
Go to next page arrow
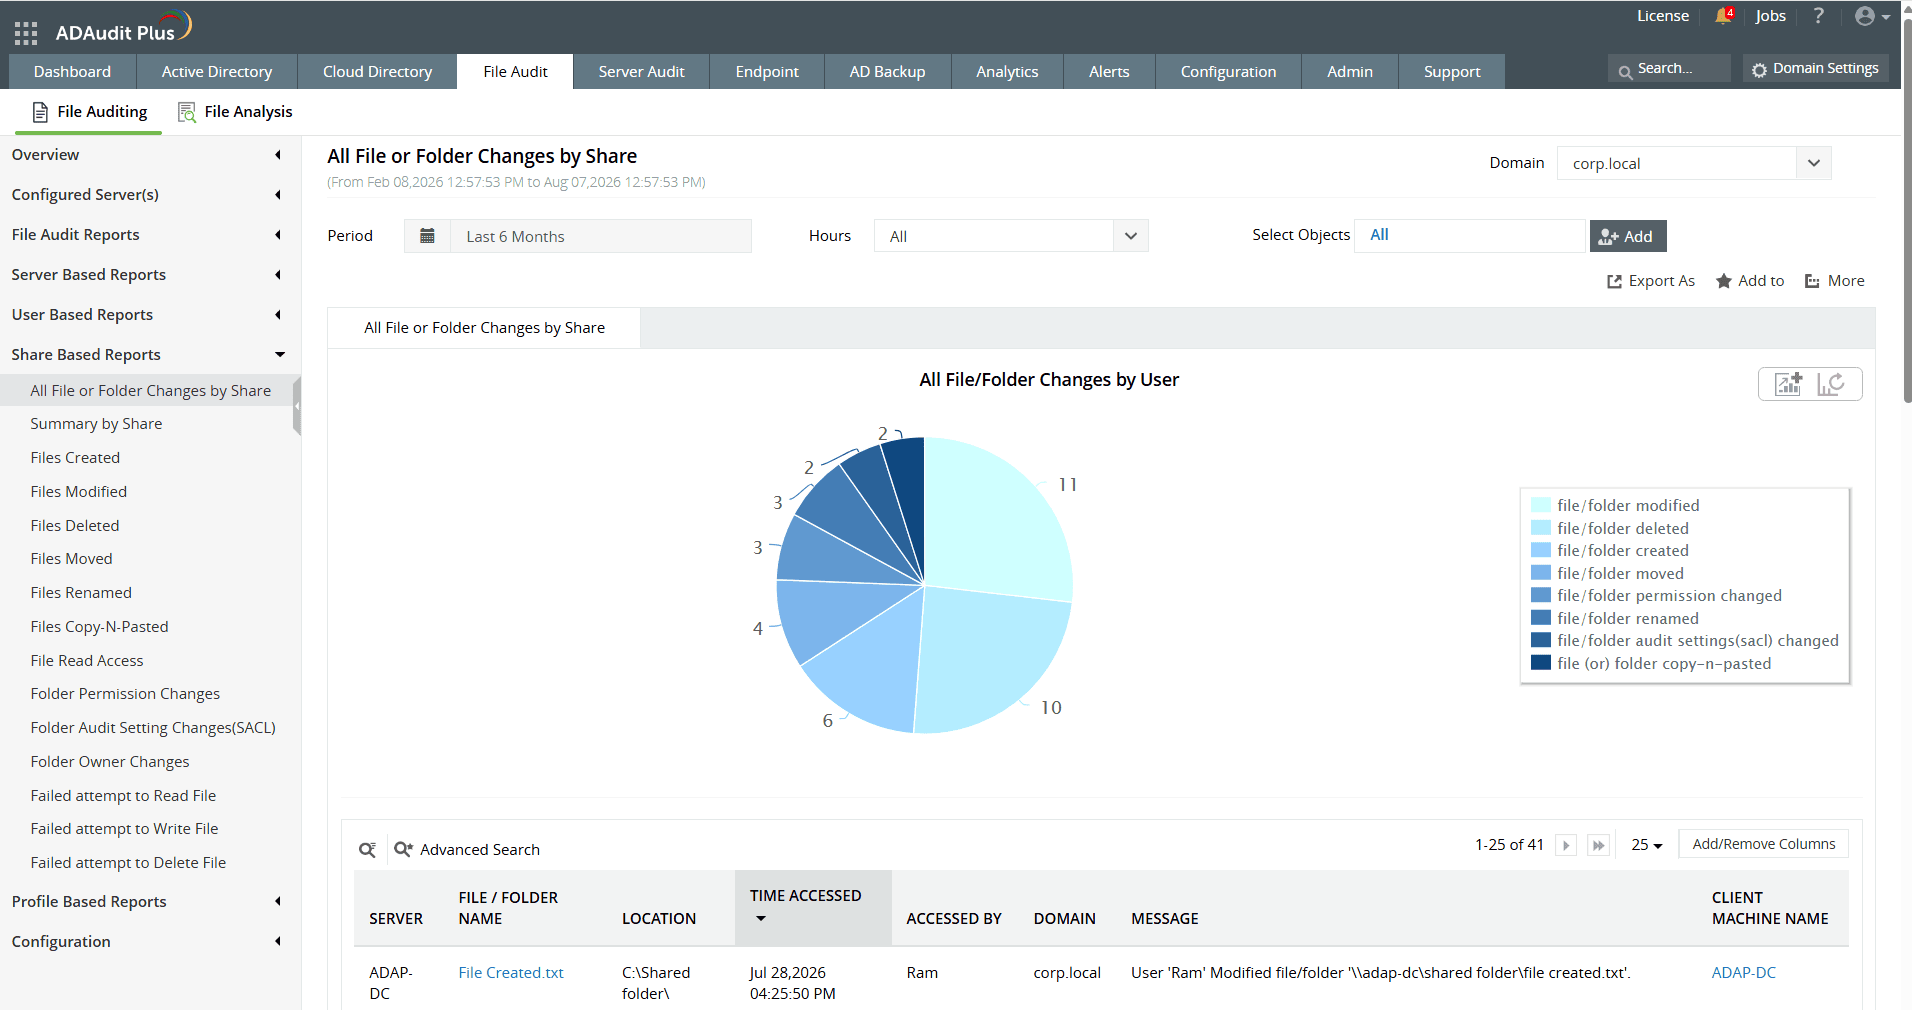click(1566, 845)
